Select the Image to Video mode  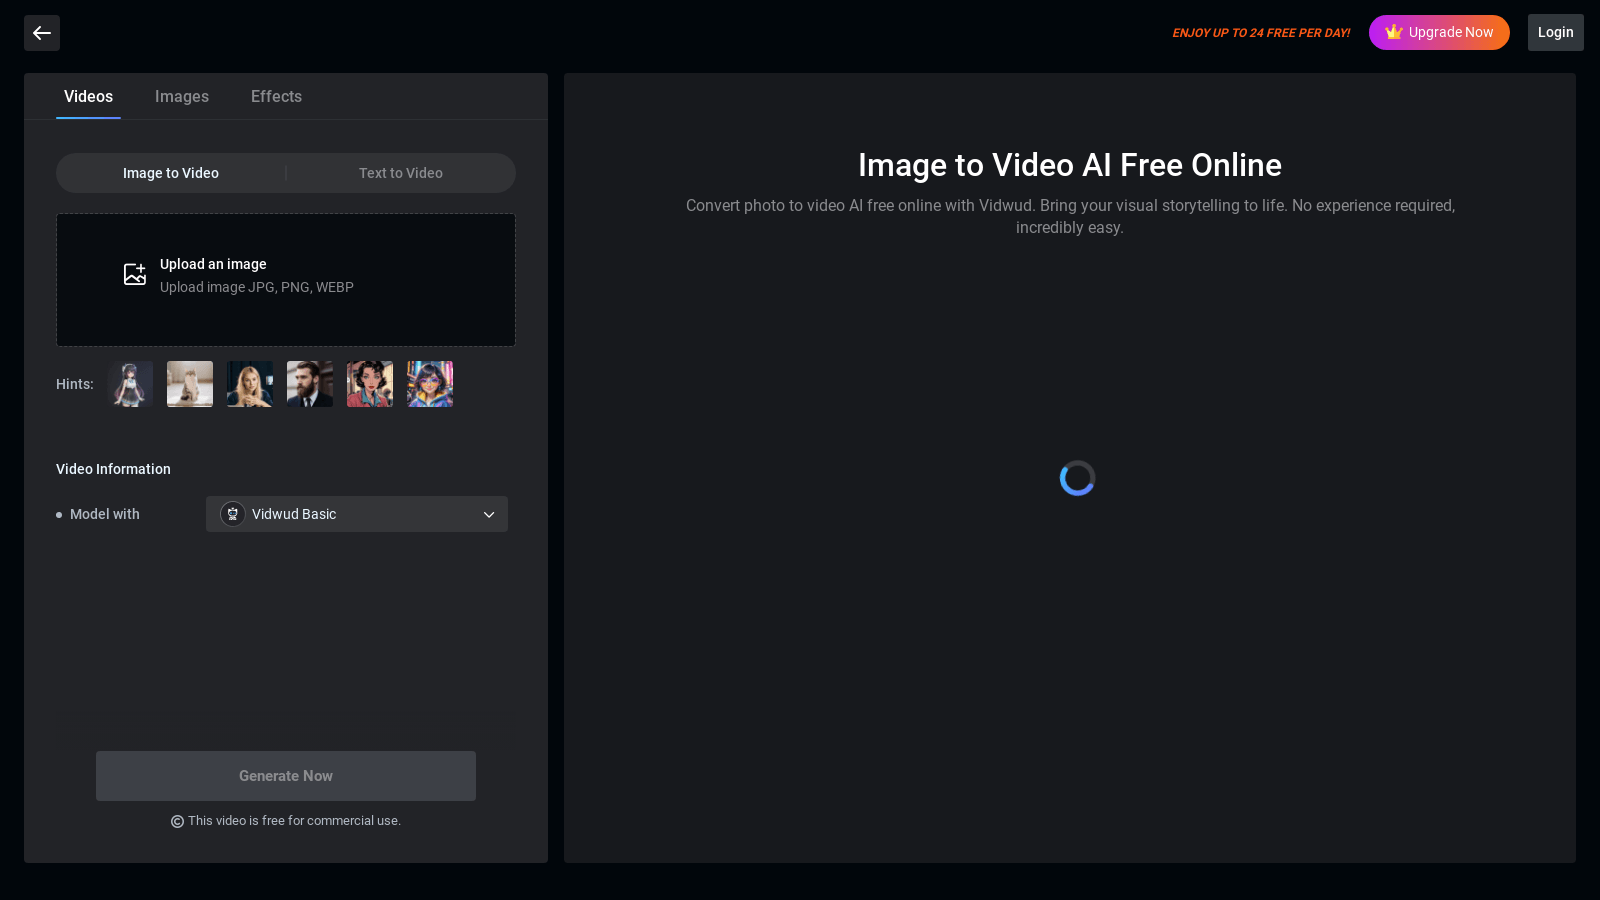coord(171,173)
